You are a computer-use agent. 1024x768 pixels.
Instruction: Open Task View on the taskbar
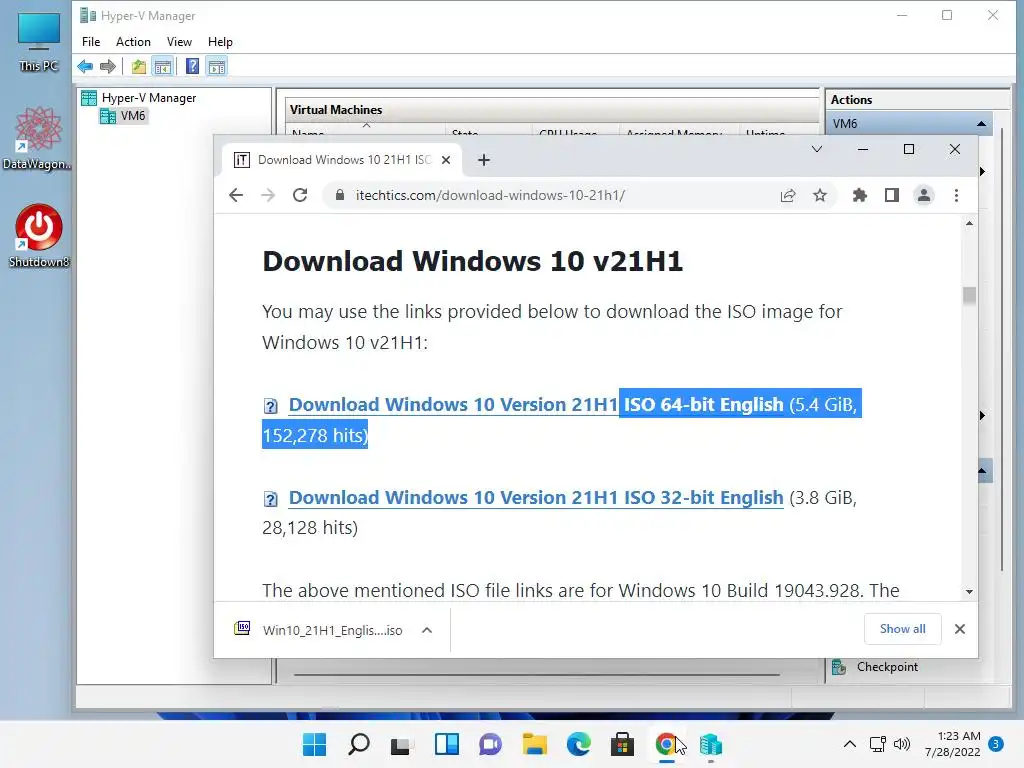click(x=402, y=744)
